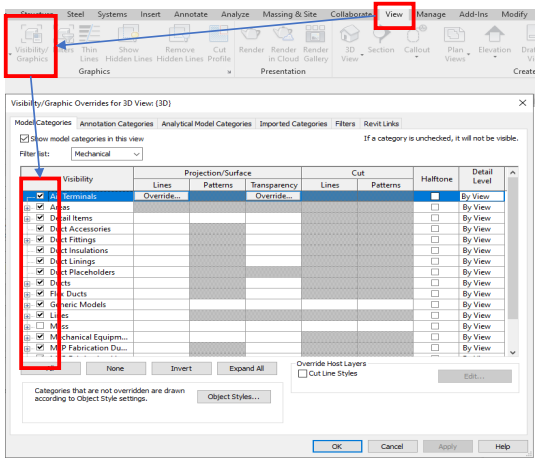Open Object Styles settings
Viewport: 542px width, 463px height.
[x=234, y=397]
